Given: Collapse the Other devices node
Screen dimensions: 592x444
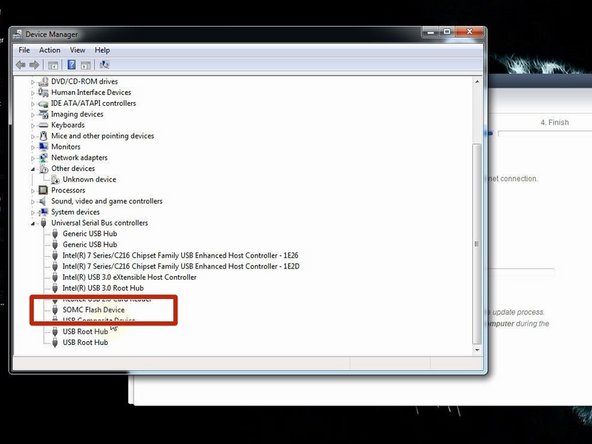Looking at the screenshot, I should pos(33,169).
